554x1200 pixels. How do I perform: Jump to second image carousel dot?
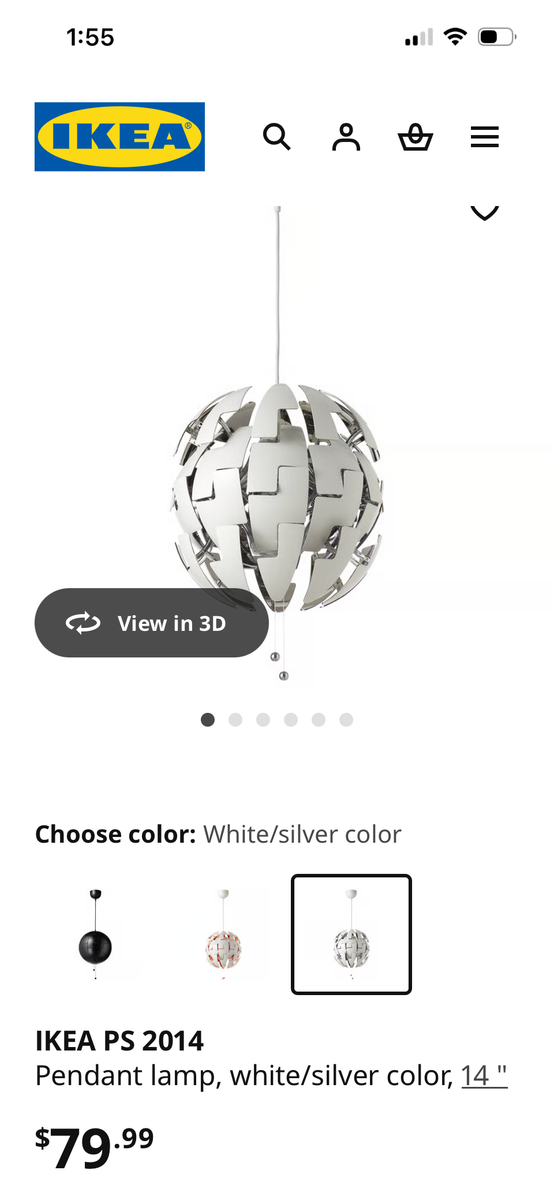pos(235,719)
